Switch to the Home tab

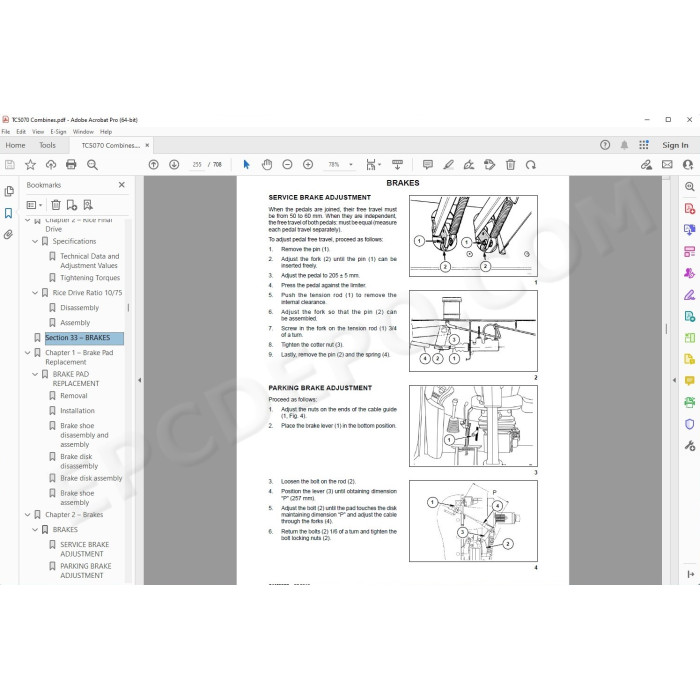pyautogui.click(x=16, y=145)
